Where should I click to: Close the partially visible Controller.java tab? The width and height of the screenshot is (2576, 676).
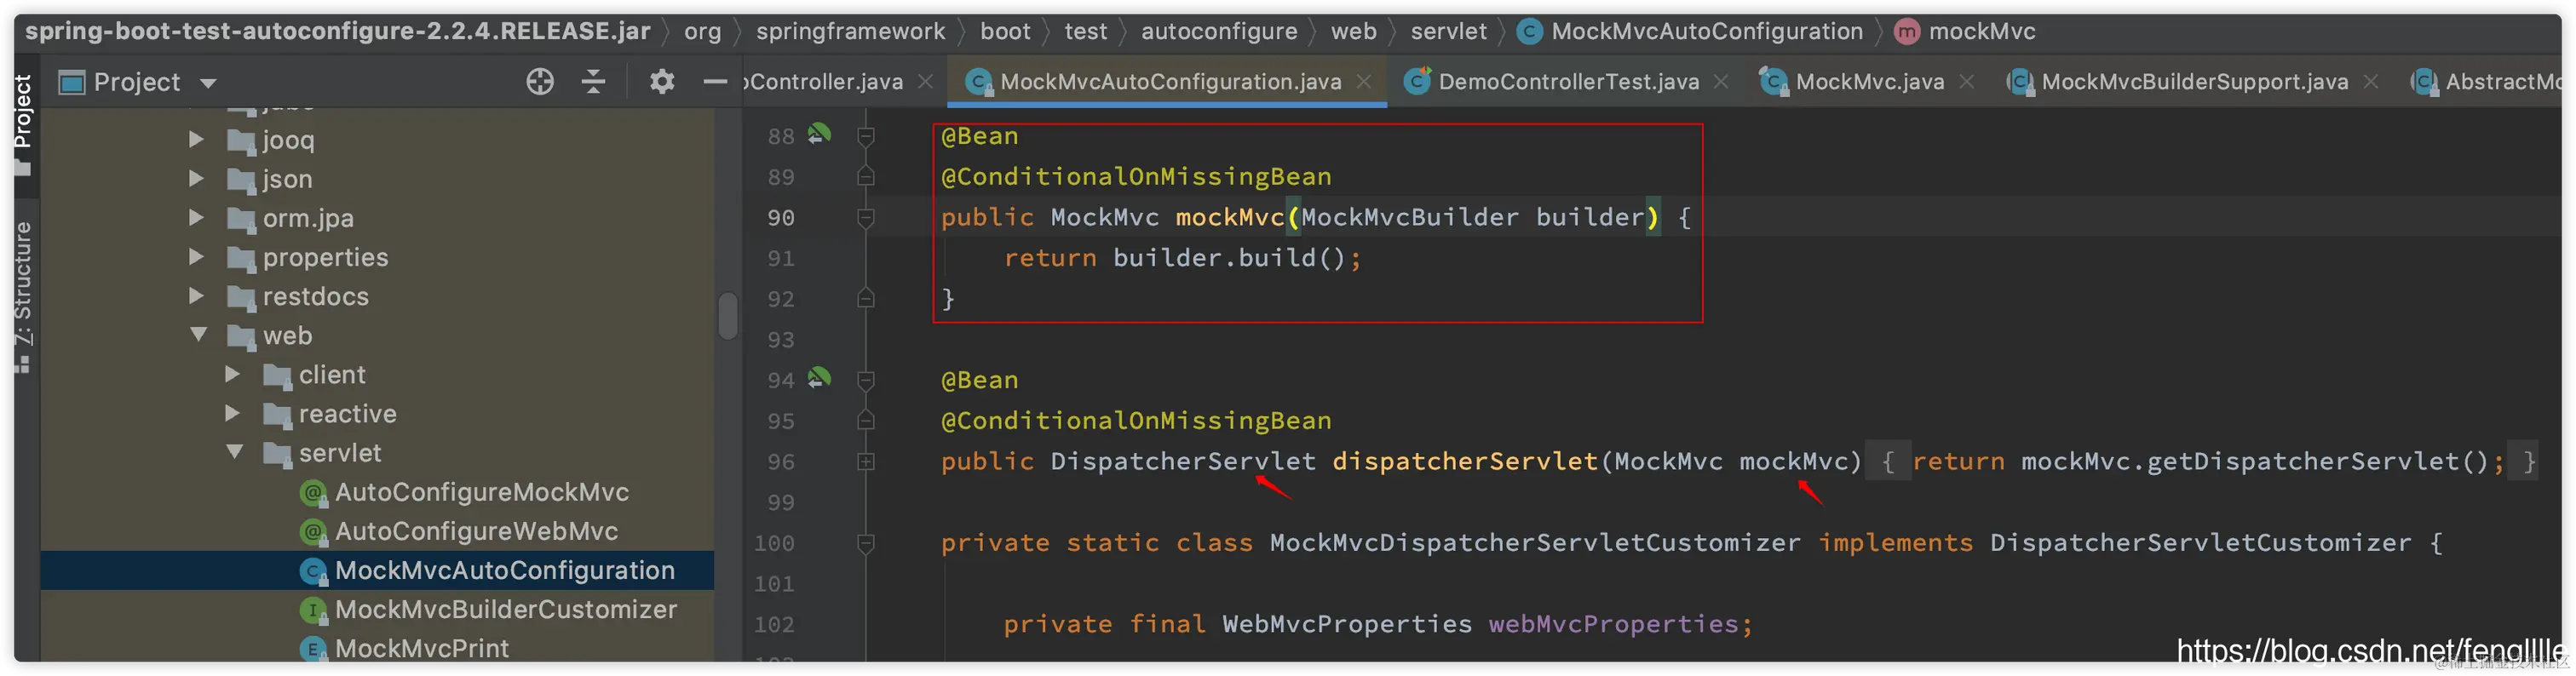[926, 82]
